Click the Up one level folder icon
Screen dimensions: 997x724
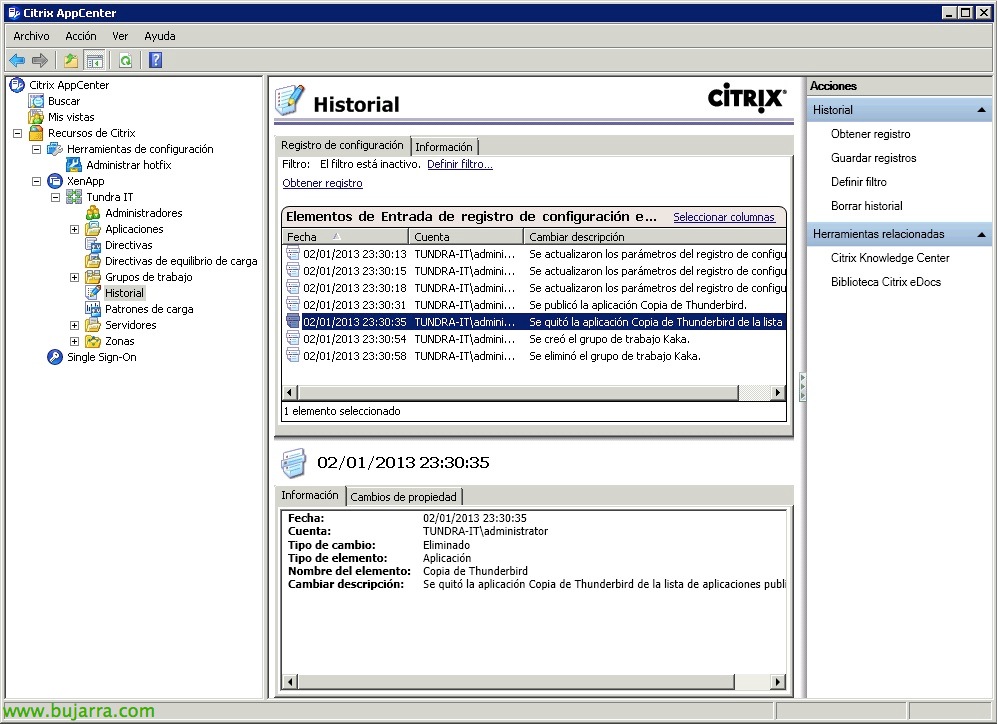point(71,60)
